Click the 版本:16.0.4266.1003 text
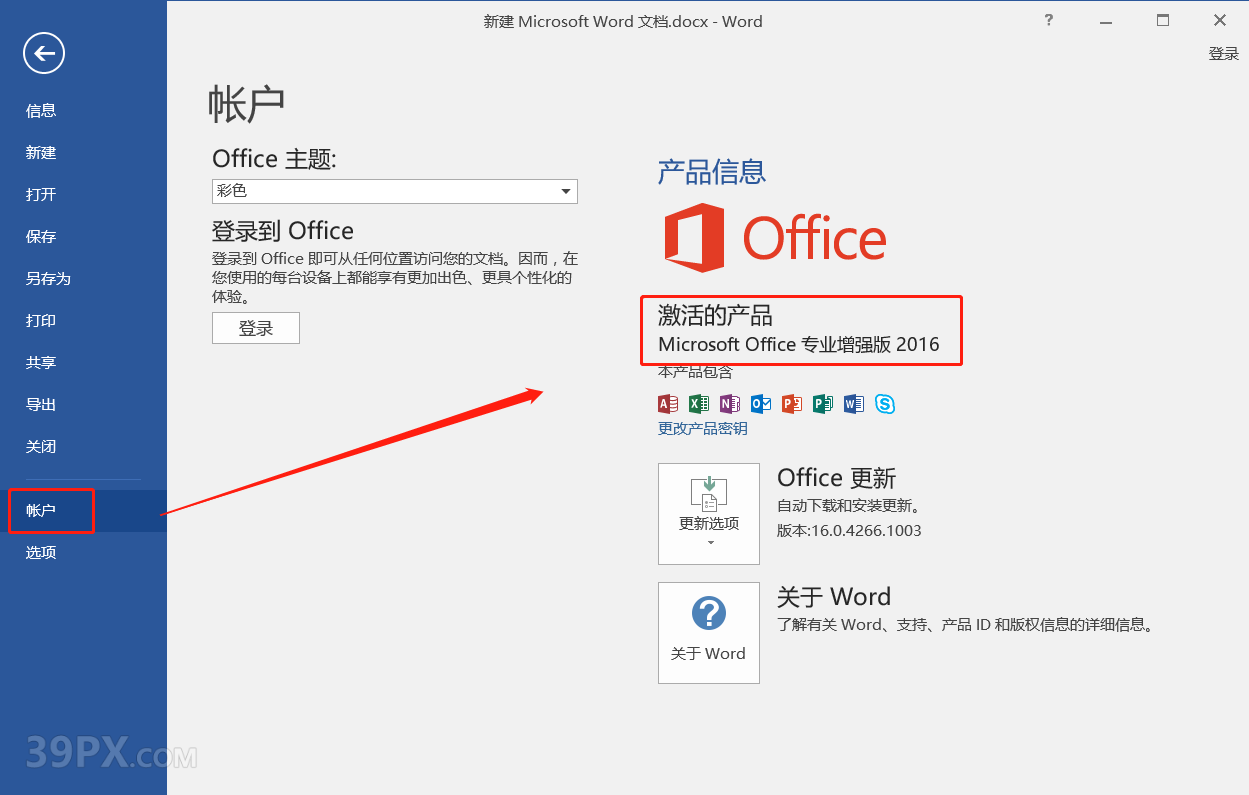 (849, 531)
